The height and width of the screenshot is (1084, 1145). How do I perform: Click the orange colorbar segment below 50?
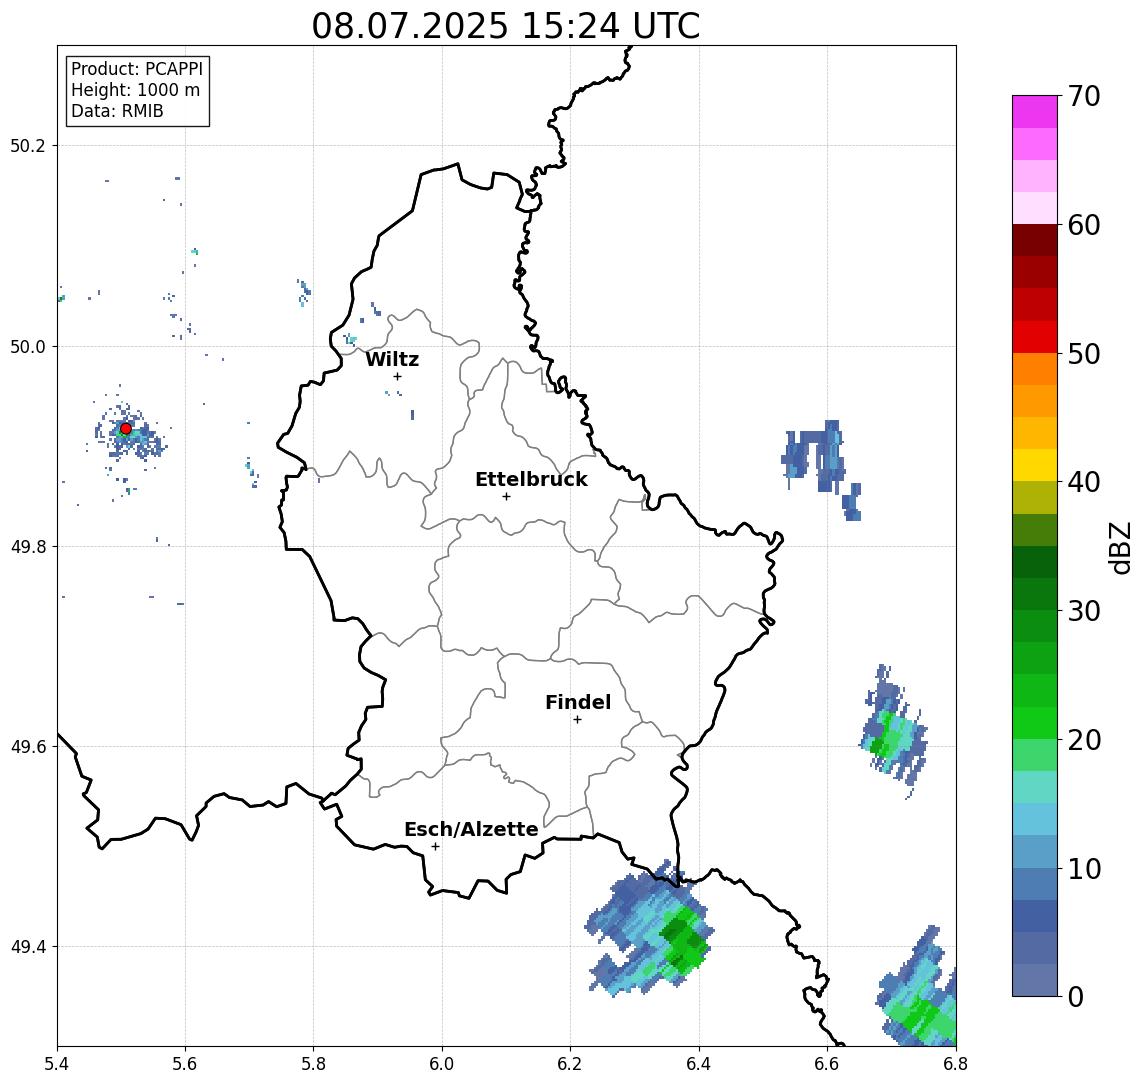point(1035,369)
